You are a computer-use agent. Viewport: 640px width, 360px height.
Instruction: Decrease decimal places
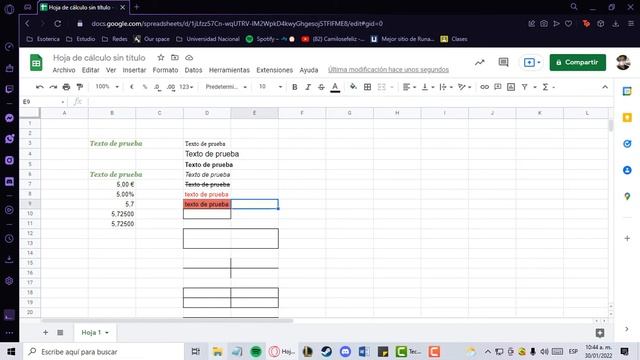tap(157, 87)
